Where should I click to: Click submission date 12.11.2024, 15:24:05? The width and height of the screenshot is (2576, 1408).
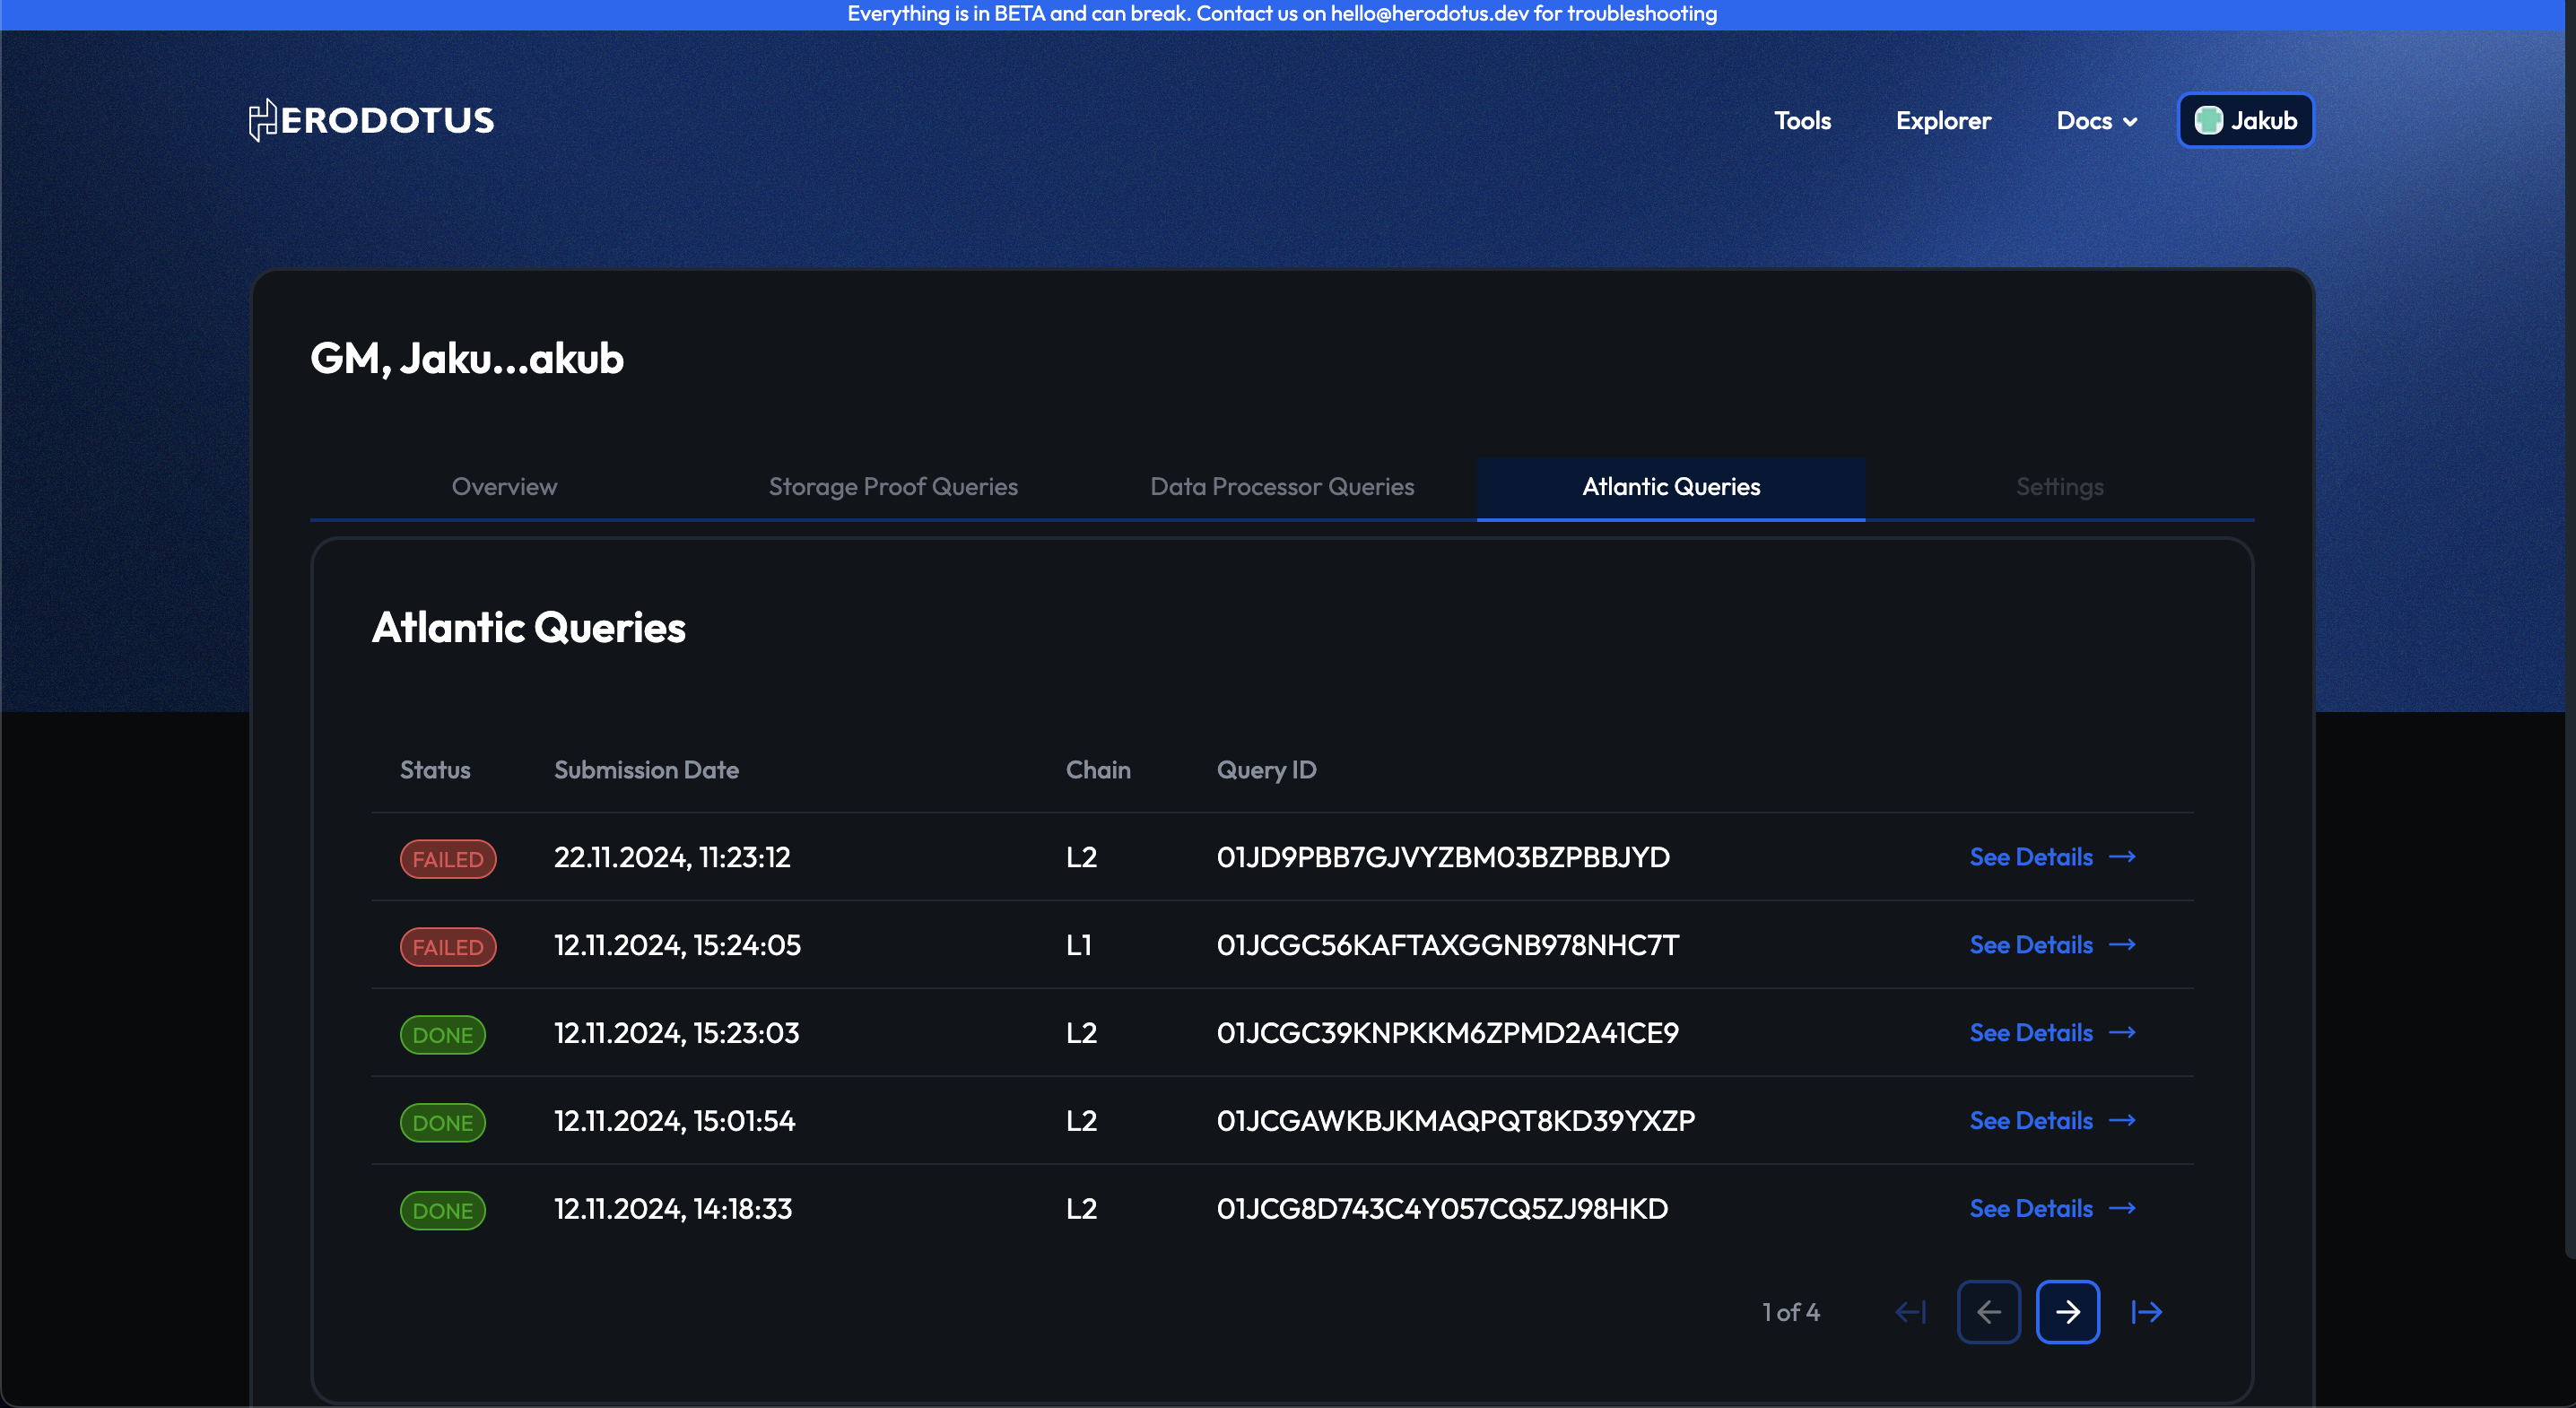click(677, 945)
